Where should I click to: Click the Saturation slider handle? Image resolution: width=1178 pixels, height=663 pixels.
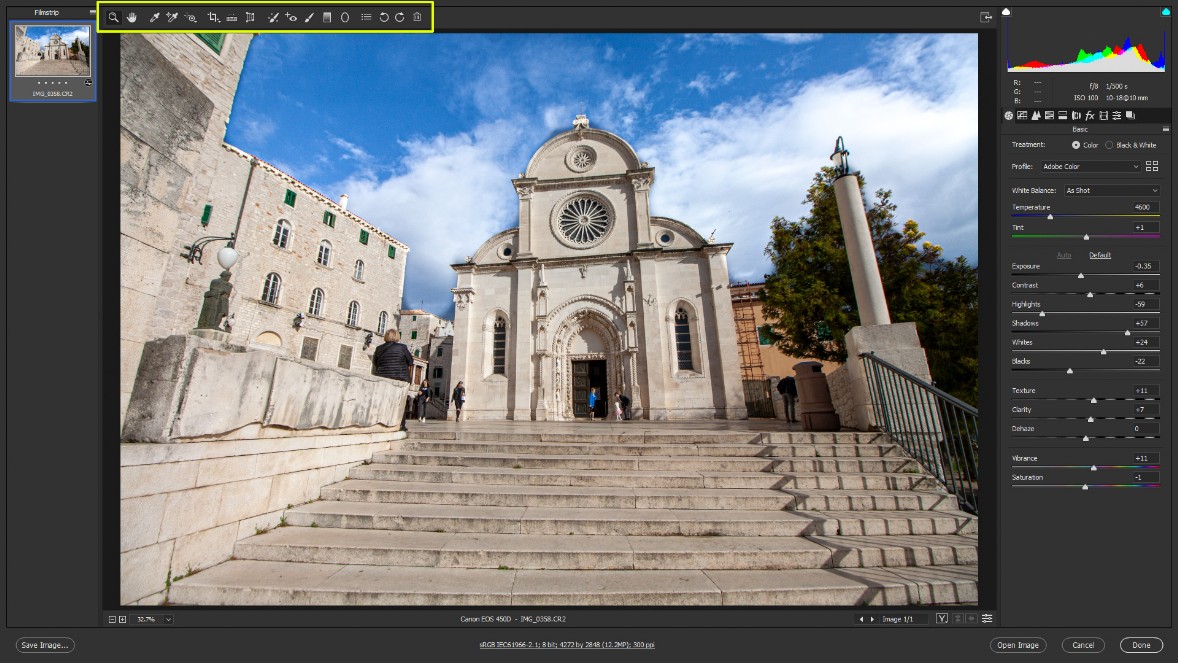1085,487
